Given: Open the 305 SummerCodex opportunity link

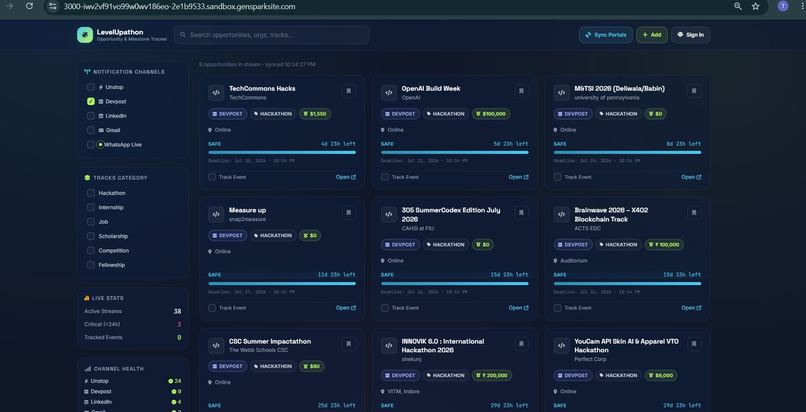Looking at the screenshot, I should point(518,308).
